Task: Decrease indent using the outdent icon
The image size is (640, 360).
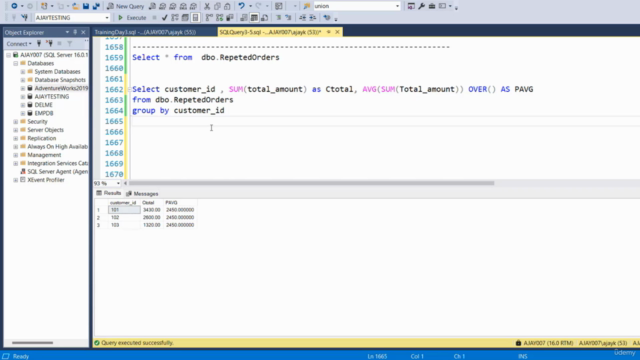Action: (x=302, y=18)
